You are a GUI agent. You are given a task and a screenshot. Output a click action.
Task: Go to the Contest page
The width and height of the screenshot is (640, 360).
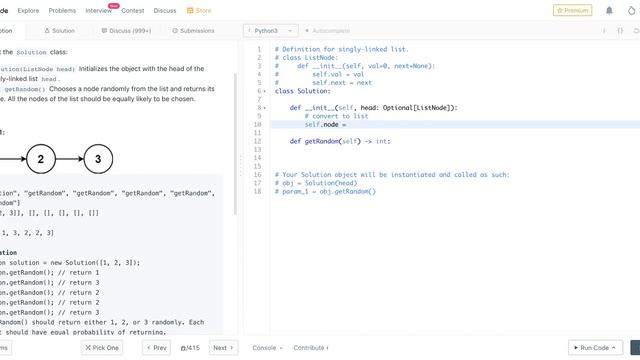click(133, 11)
